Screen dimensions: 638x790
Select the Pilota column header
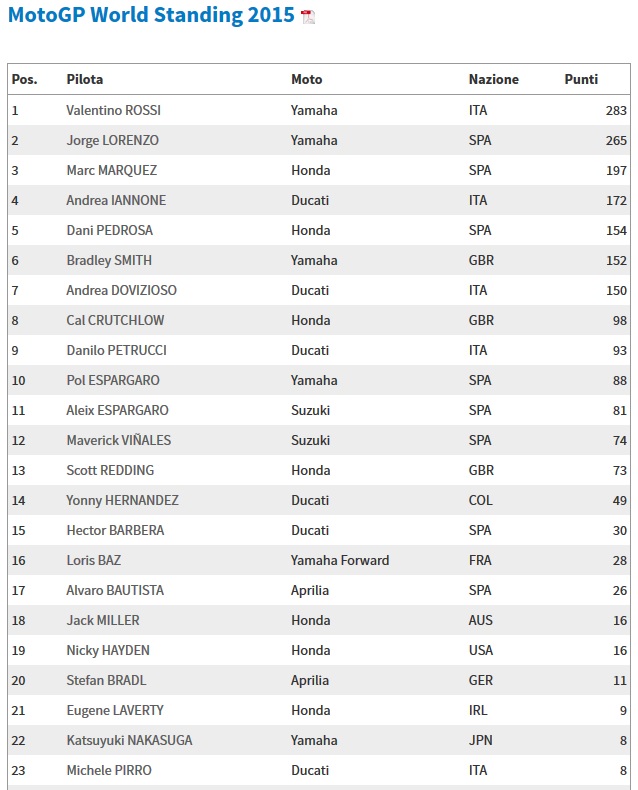85,80
